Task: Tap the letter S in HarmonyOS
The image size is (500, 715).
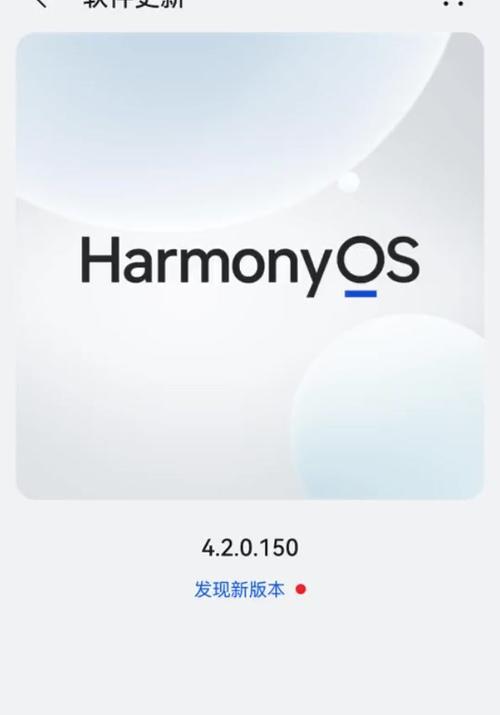Action: pyautogui.click(x=400, y=260)
